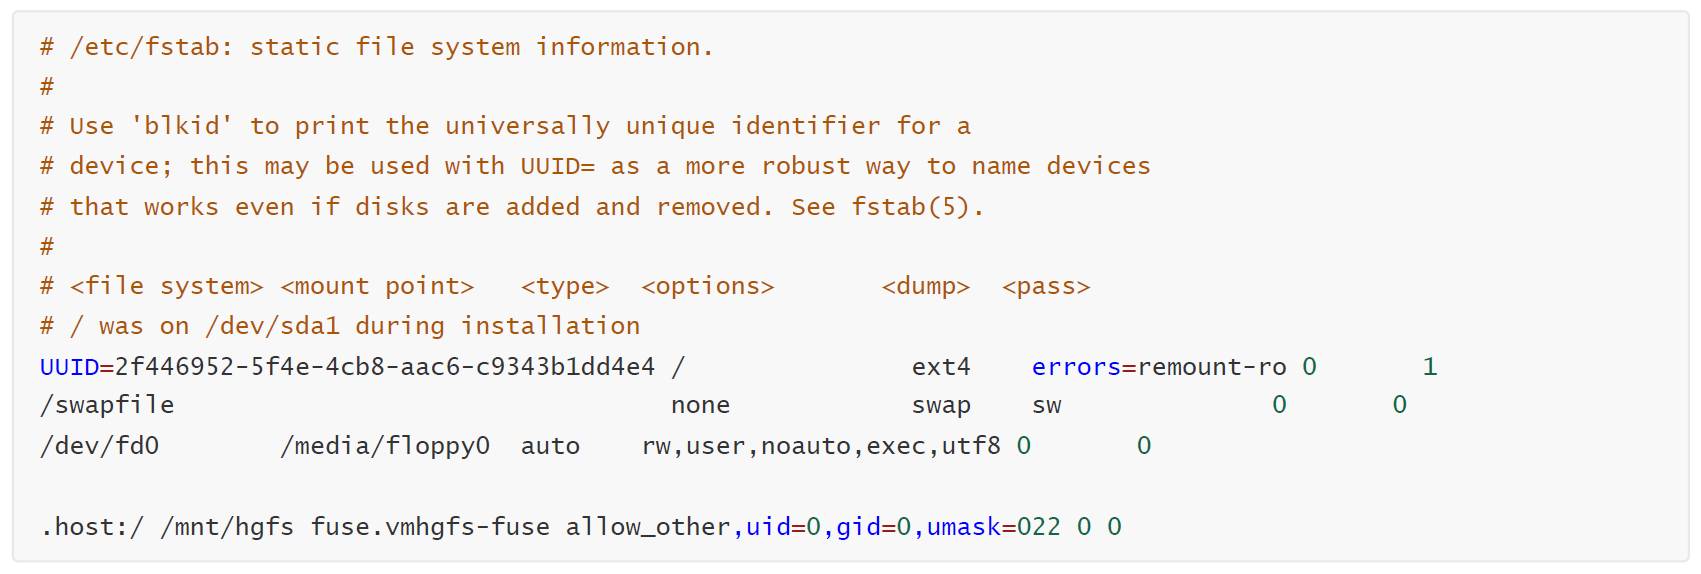The image size is (1701, 574).
Task: Click the UUID keyword in root entry
Action: 69,367
